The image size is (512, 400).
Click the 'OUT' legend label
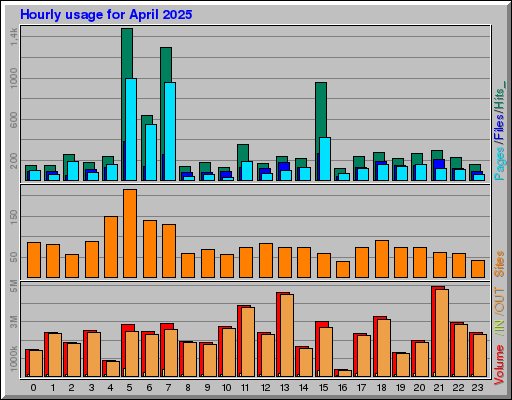tap(499, 300)
